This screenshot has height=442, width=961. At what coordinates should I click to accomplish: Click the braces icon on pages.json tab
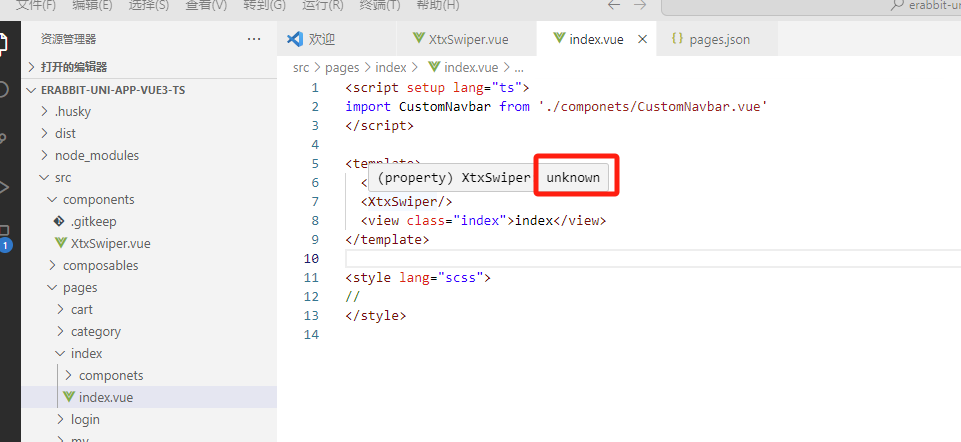point(677,39)
